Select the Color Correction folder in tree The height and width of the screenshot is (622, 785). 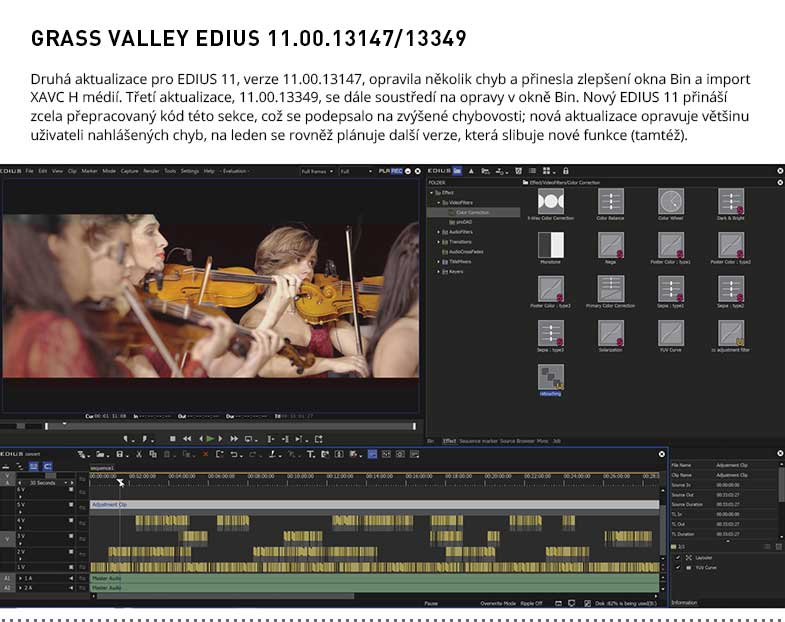[474, 212]
